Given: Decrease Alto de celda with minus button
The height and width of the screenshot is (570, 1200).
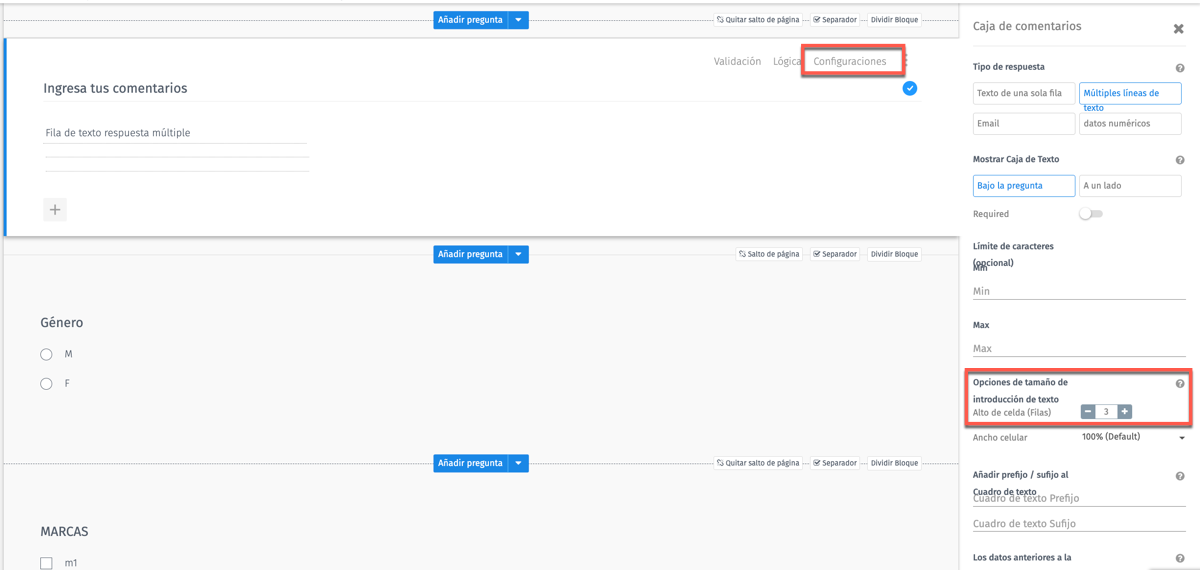Looking at the screenshot, I should [1088, 412].
